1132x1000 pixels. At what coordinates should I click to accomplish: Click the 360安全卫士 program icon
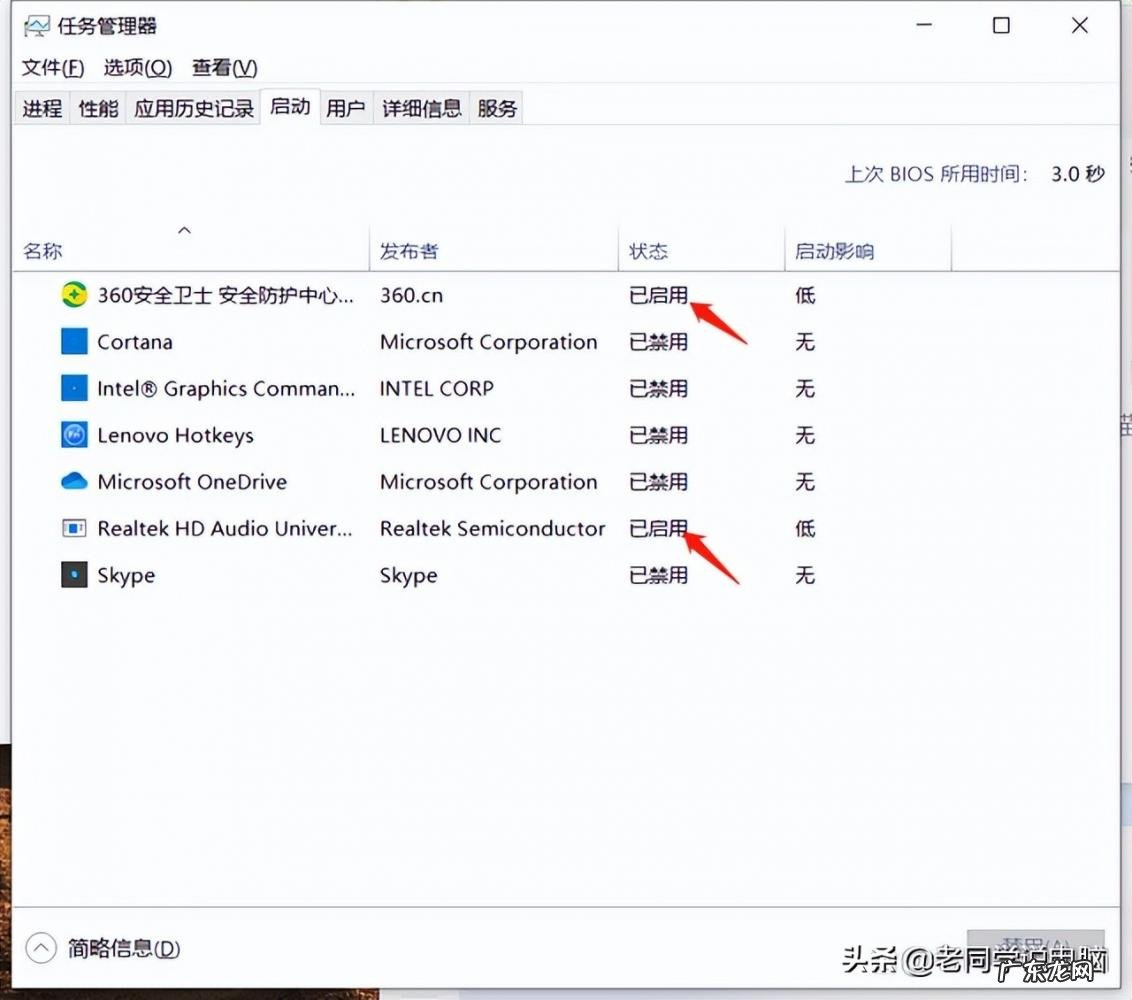(74, 295)
